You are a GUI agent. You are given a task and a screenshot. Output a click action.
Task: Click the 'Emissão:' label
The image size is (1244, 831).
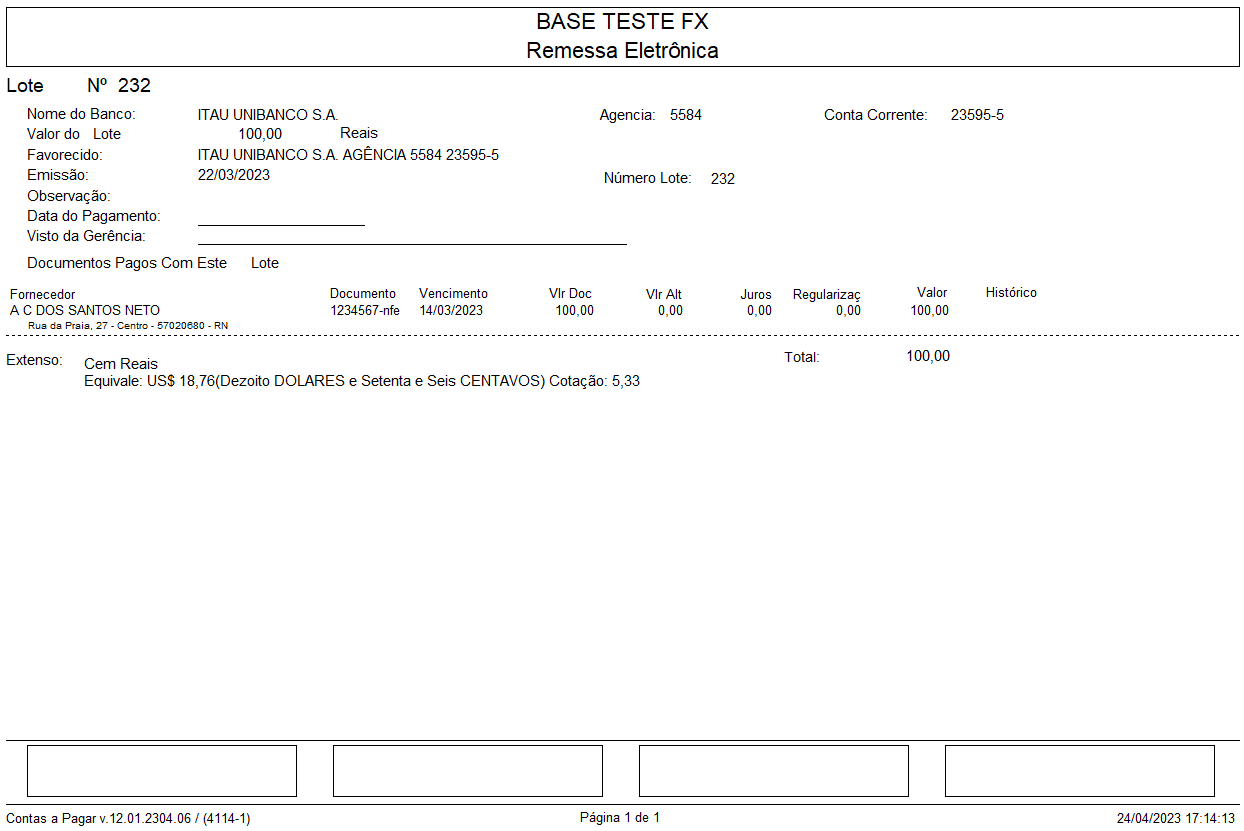[x=58, y=175]
